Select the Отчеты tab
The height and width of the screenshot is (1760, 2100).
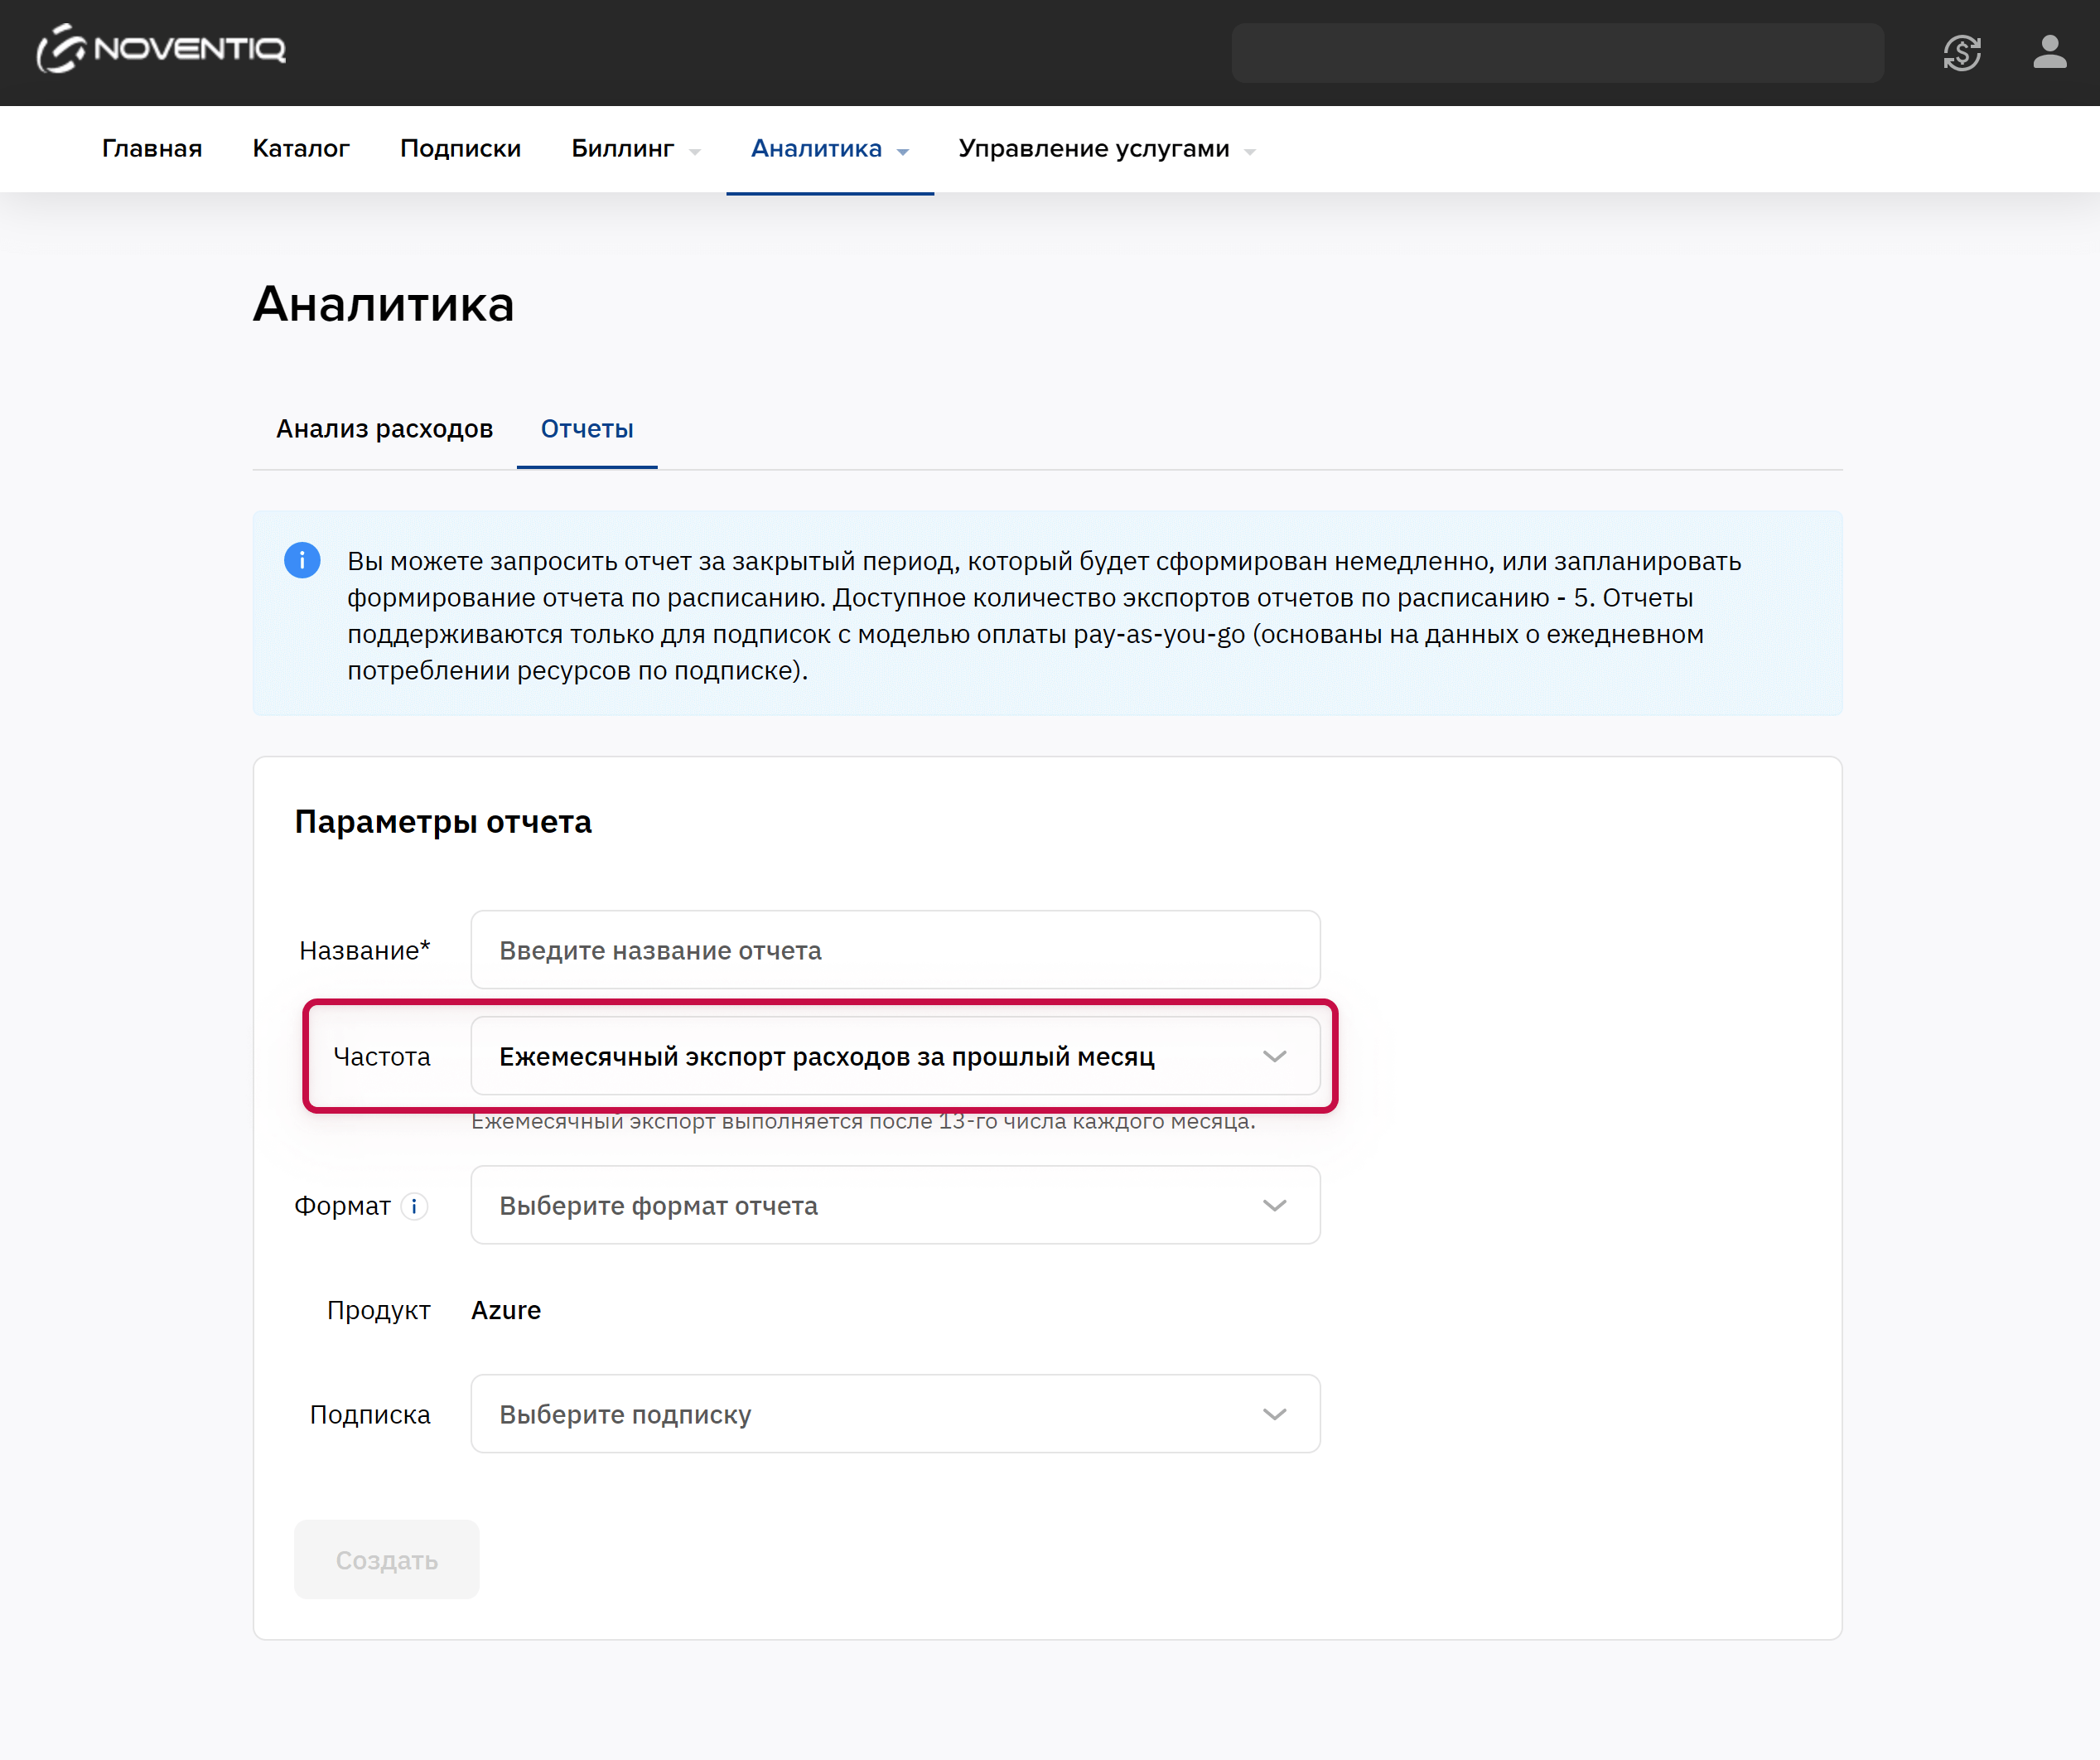coord(587,429)
